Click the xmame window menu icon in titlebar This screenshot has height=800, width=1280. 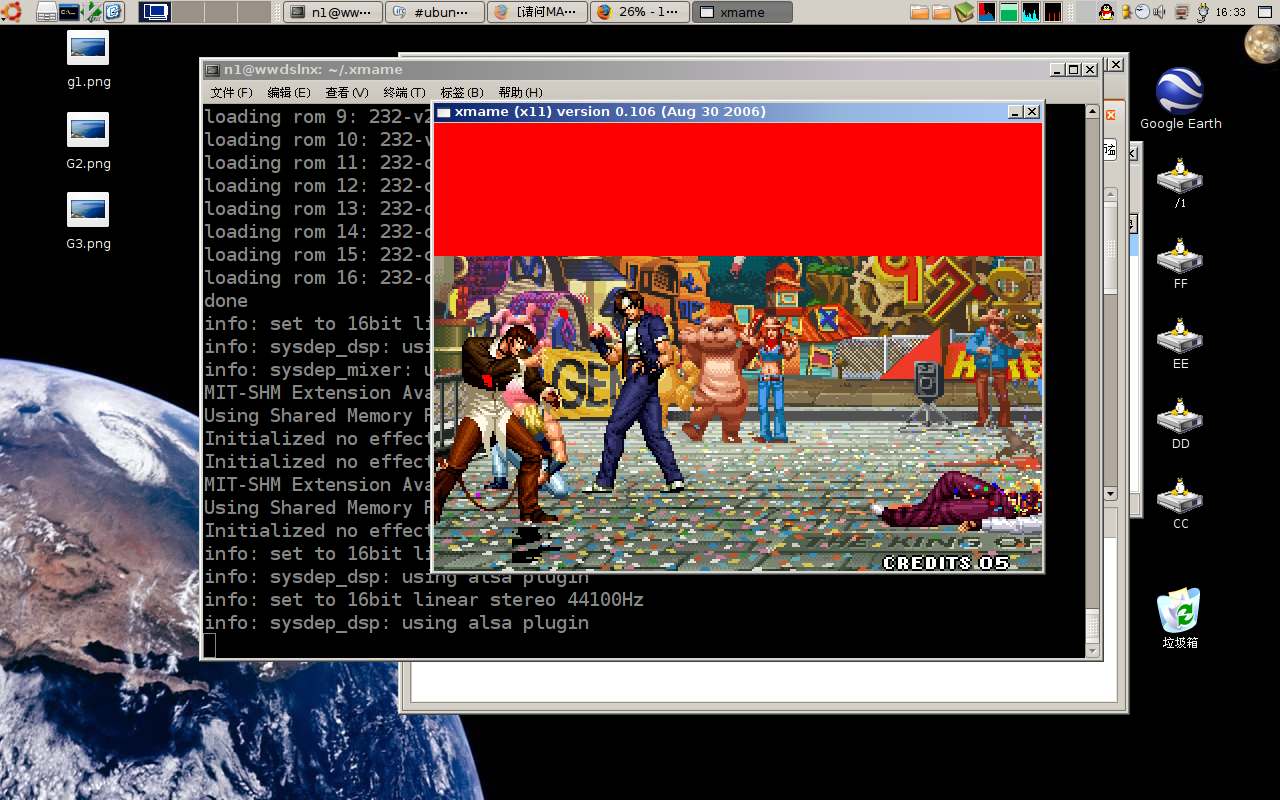coord(444,112)
